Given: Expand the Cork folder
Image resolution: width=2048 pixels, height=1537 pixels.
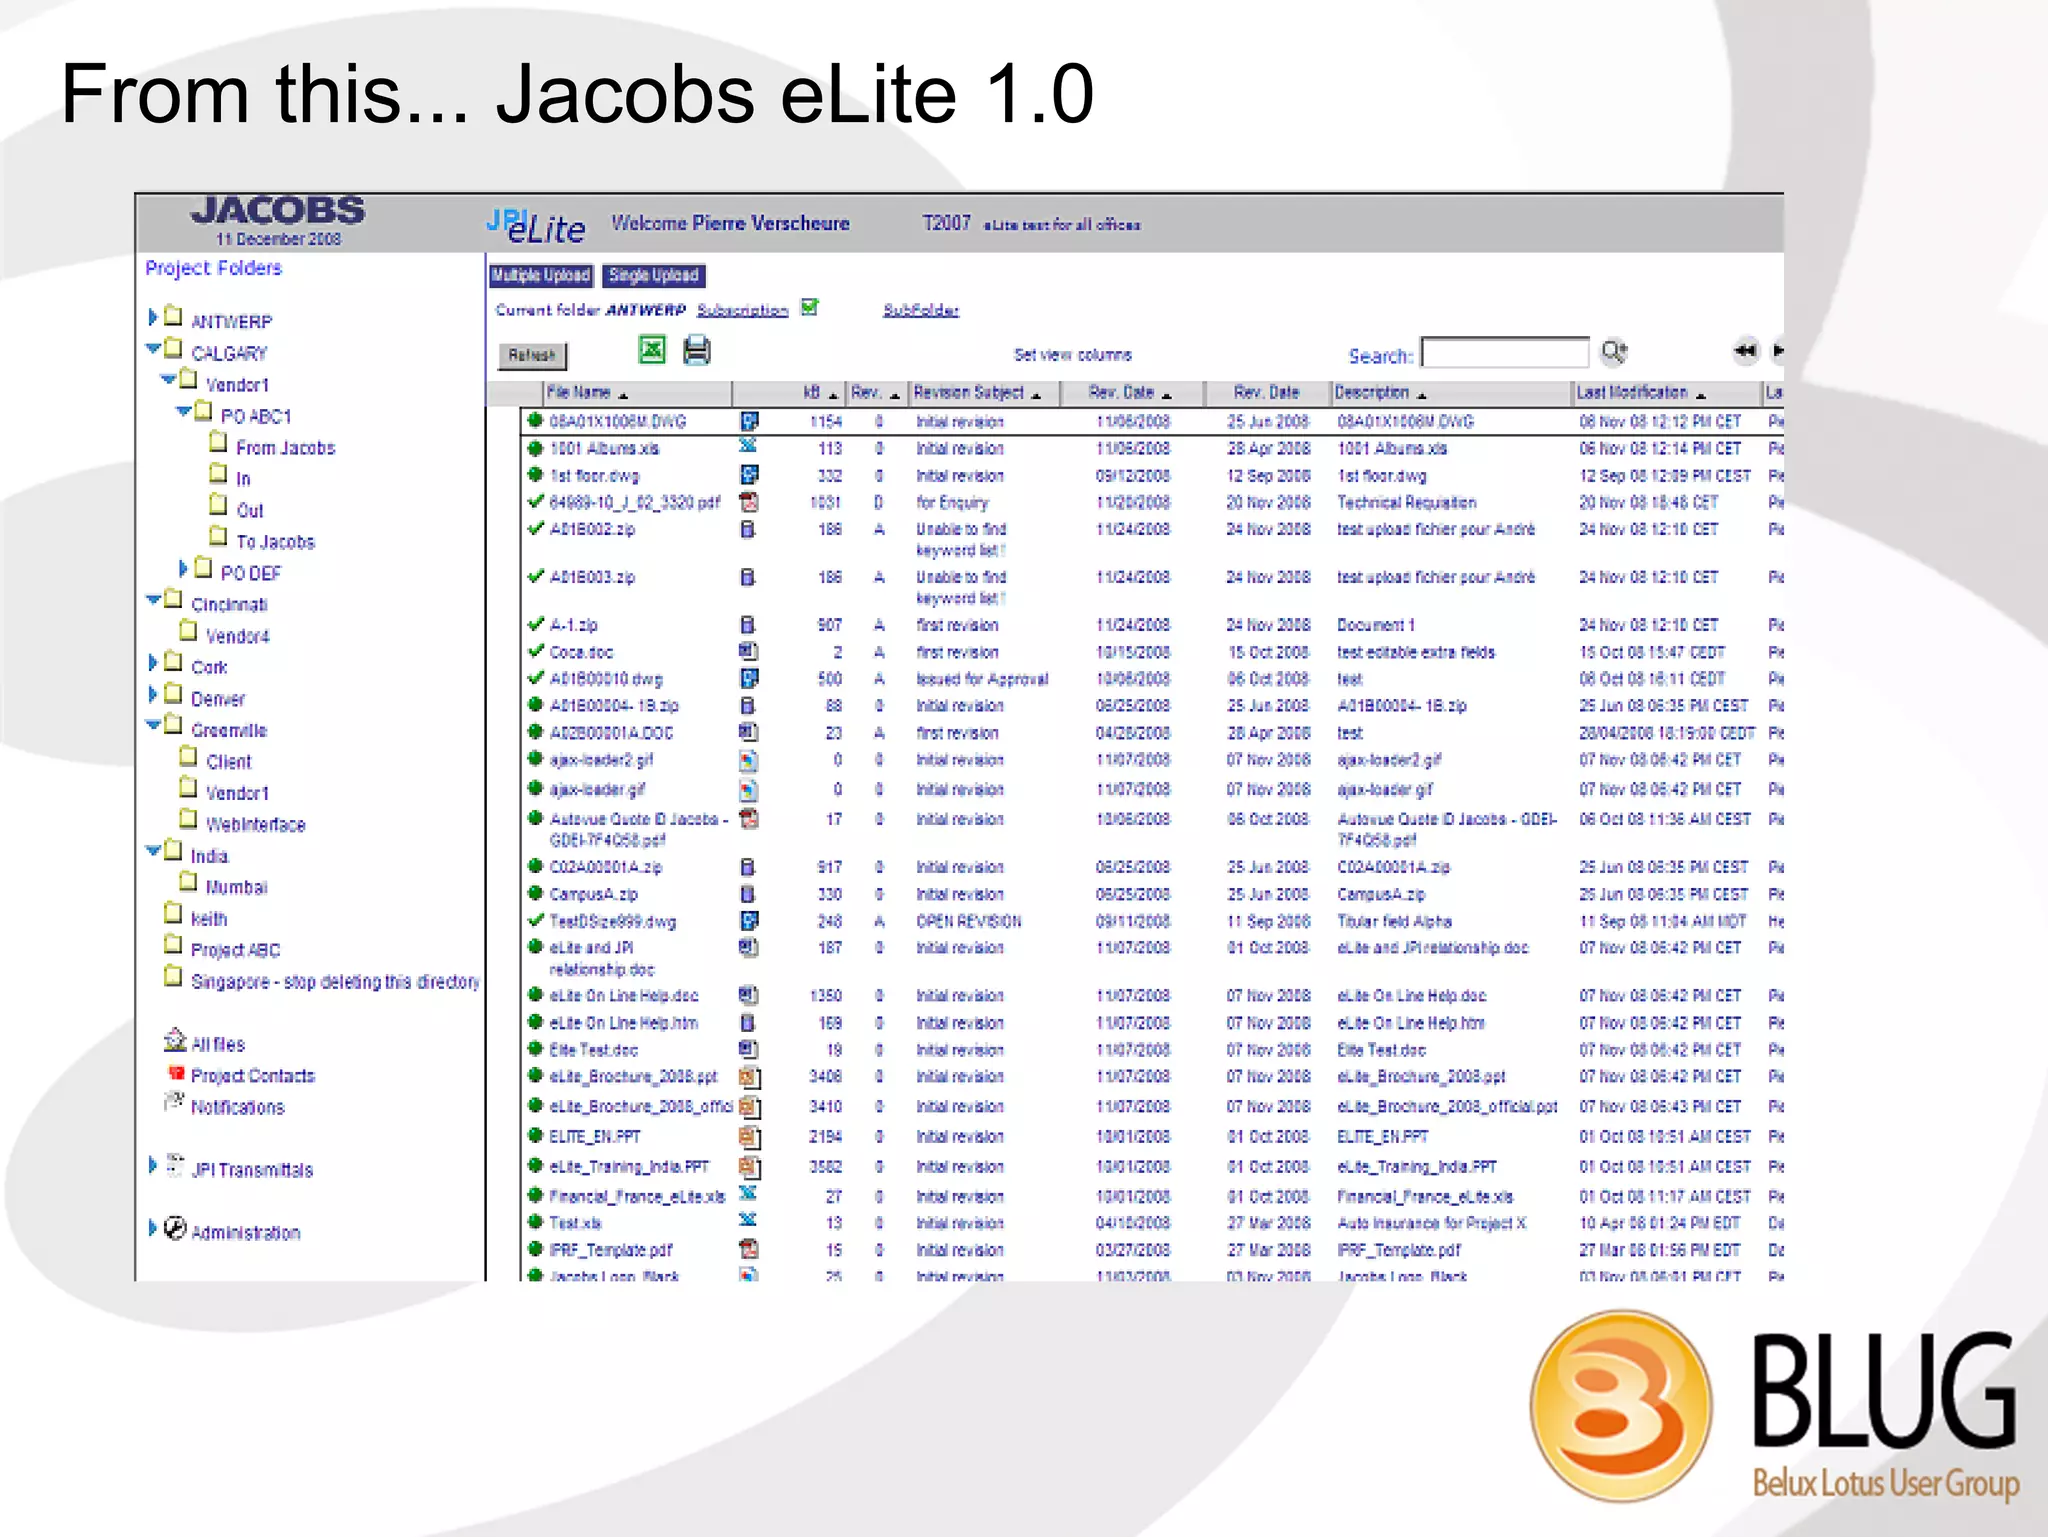Looking at the screenshot, I should (152, 662).
